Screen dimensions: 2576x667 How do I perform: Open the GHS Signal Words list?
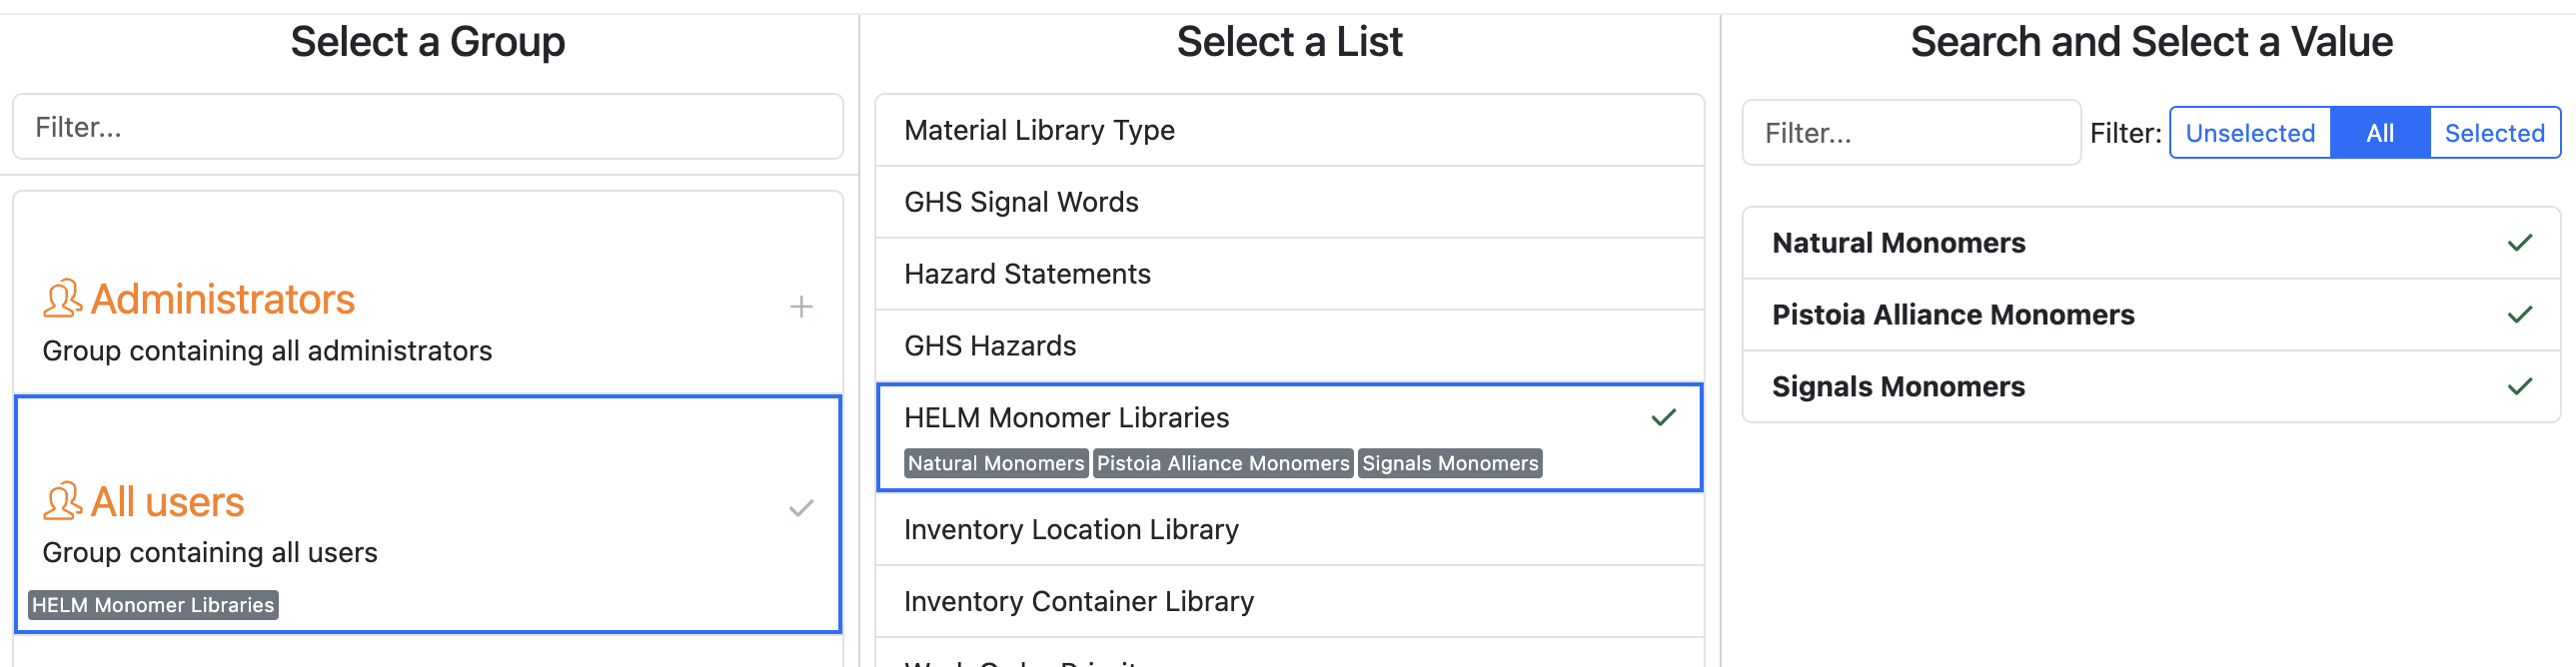1289,203
